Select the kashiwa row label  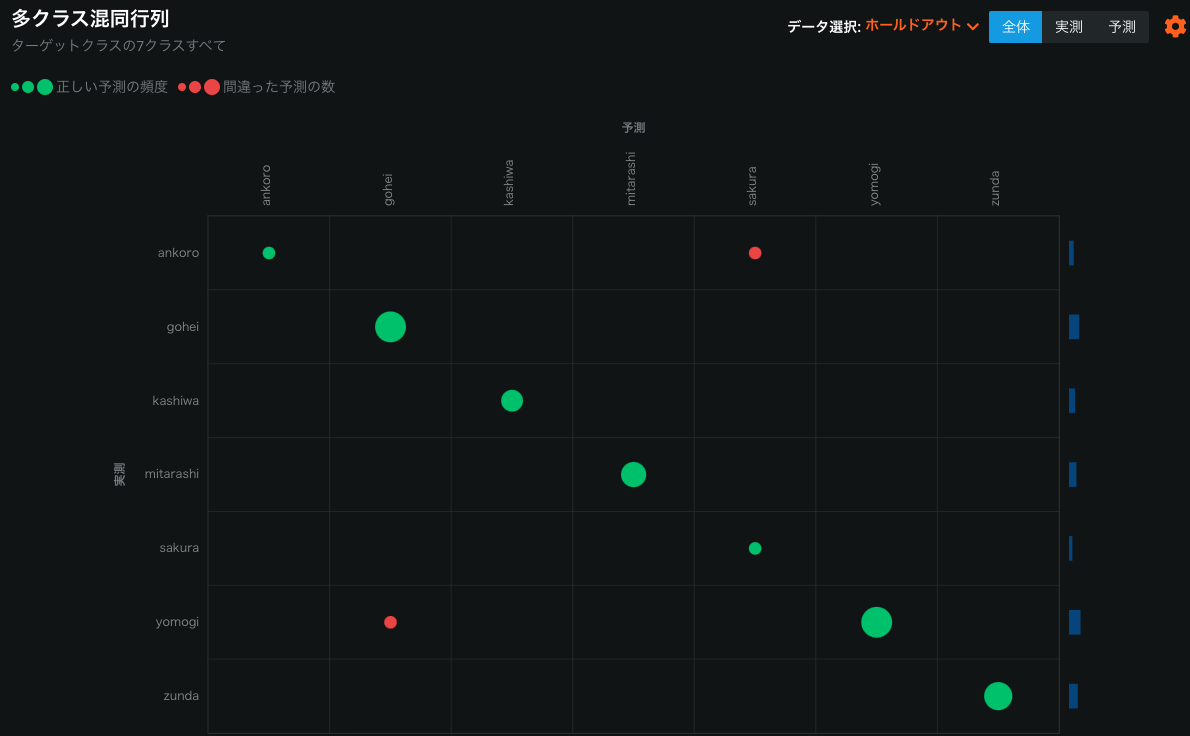point(175,401)
